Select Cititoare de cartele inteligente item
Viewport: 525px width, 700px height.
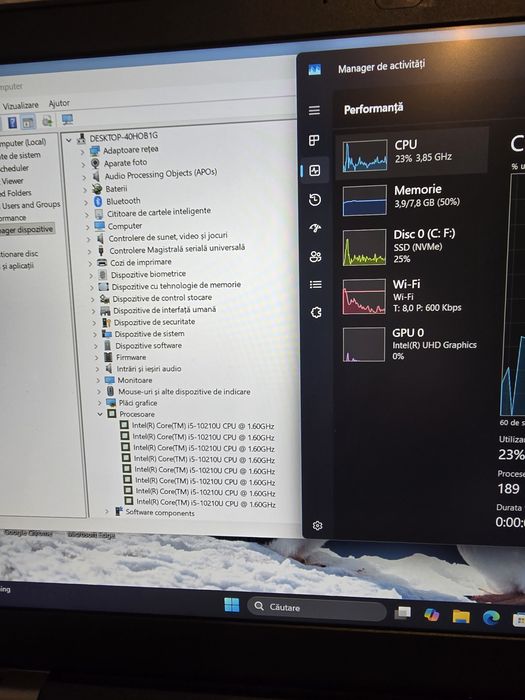coord(158,212)
